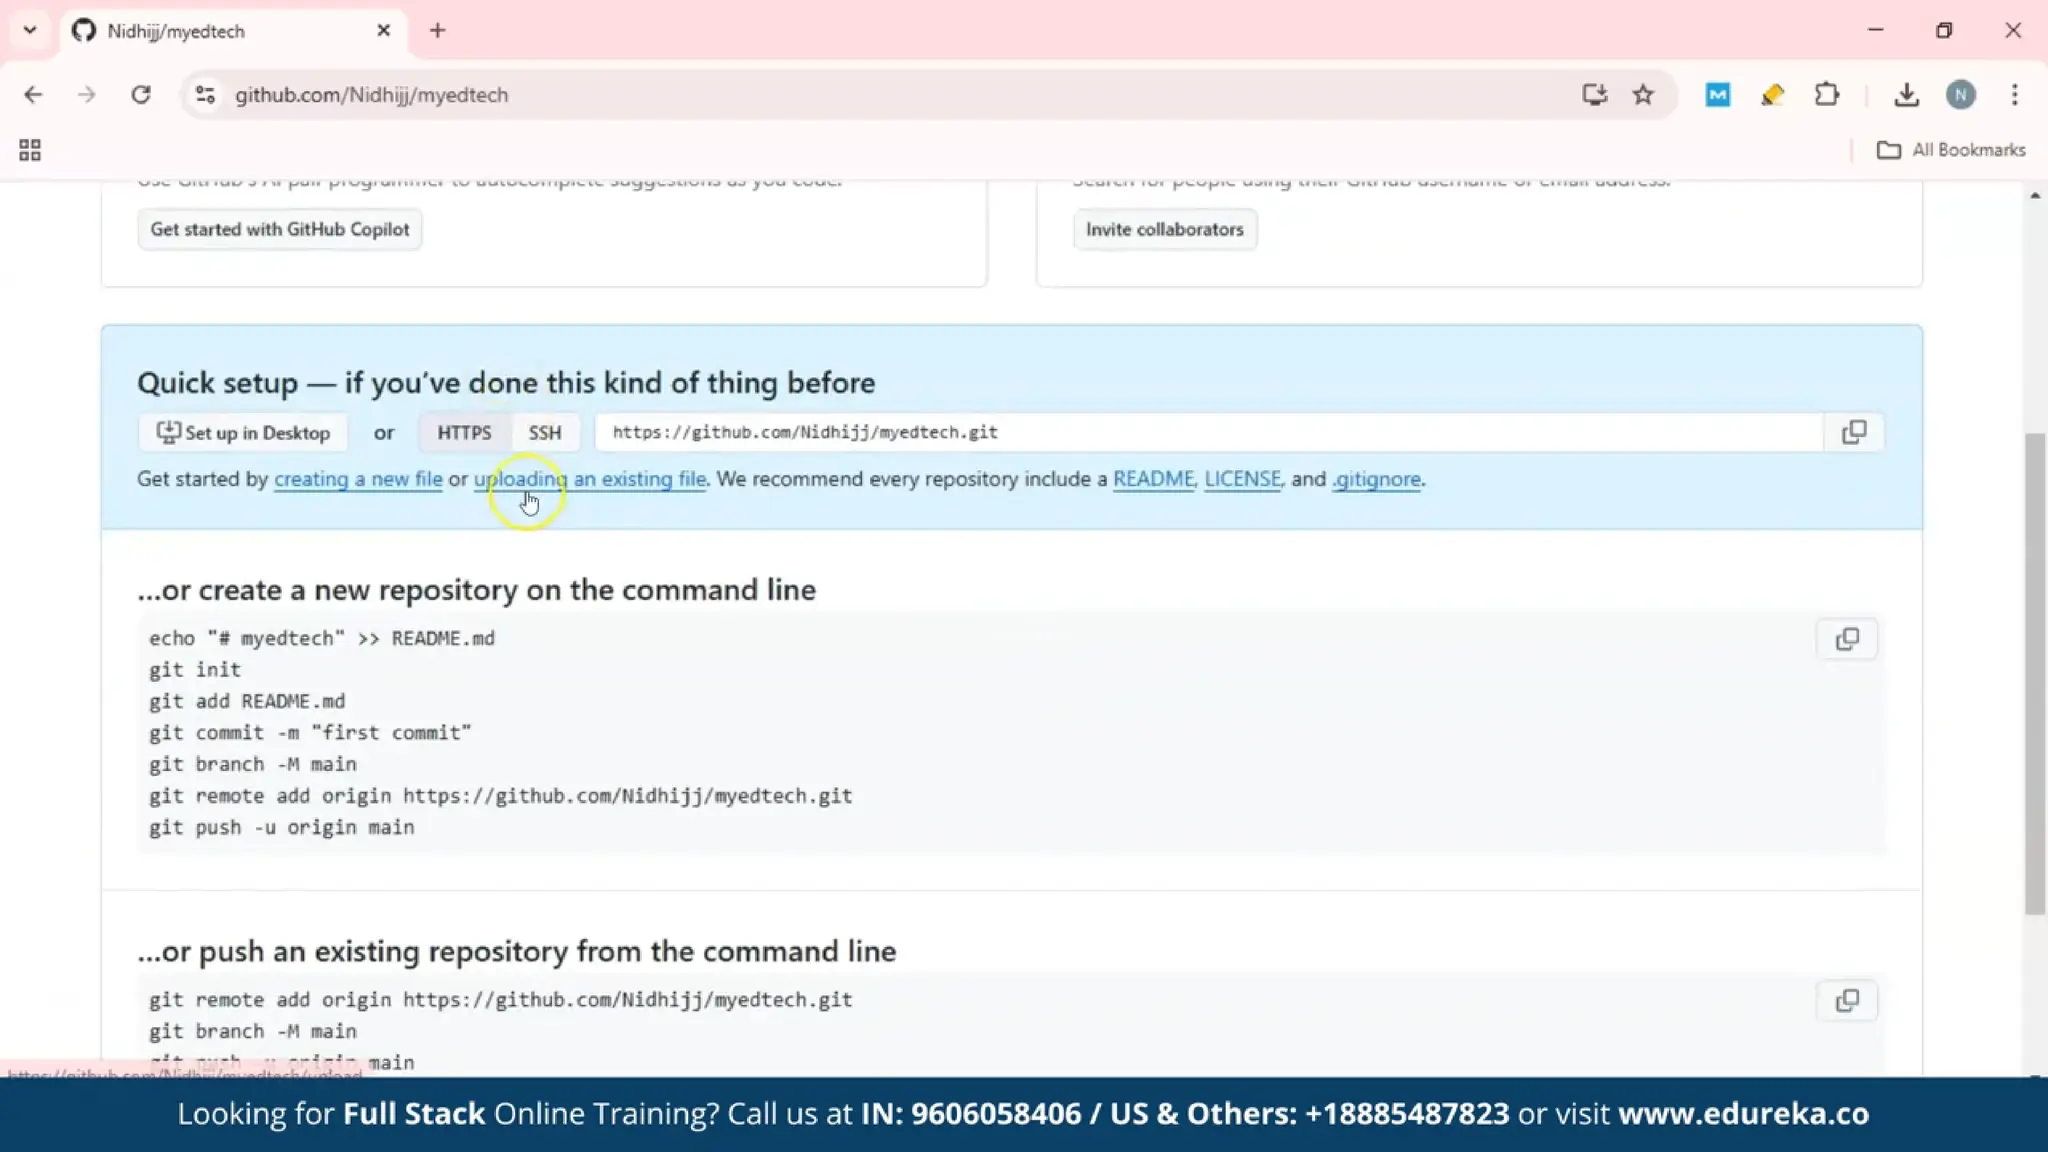Click Invite collaborators button
Image resolution: width=2048 pixels, height=1152 pixels.
[1165, 229]
